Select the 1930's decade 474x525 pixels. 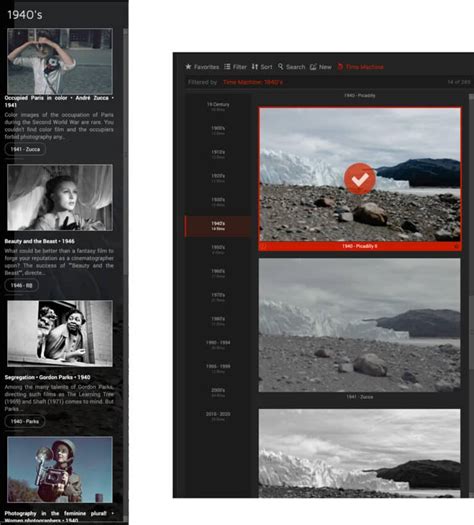click(218, 202)
